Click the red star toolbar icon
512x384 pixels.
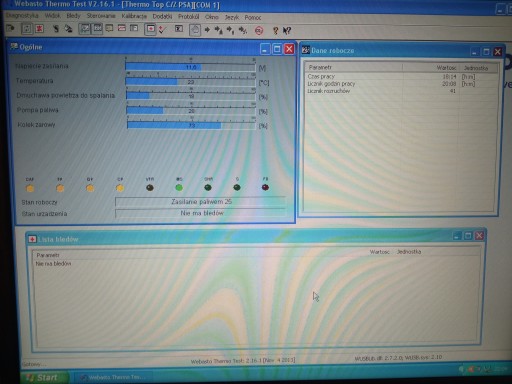[x=40, y=29]
